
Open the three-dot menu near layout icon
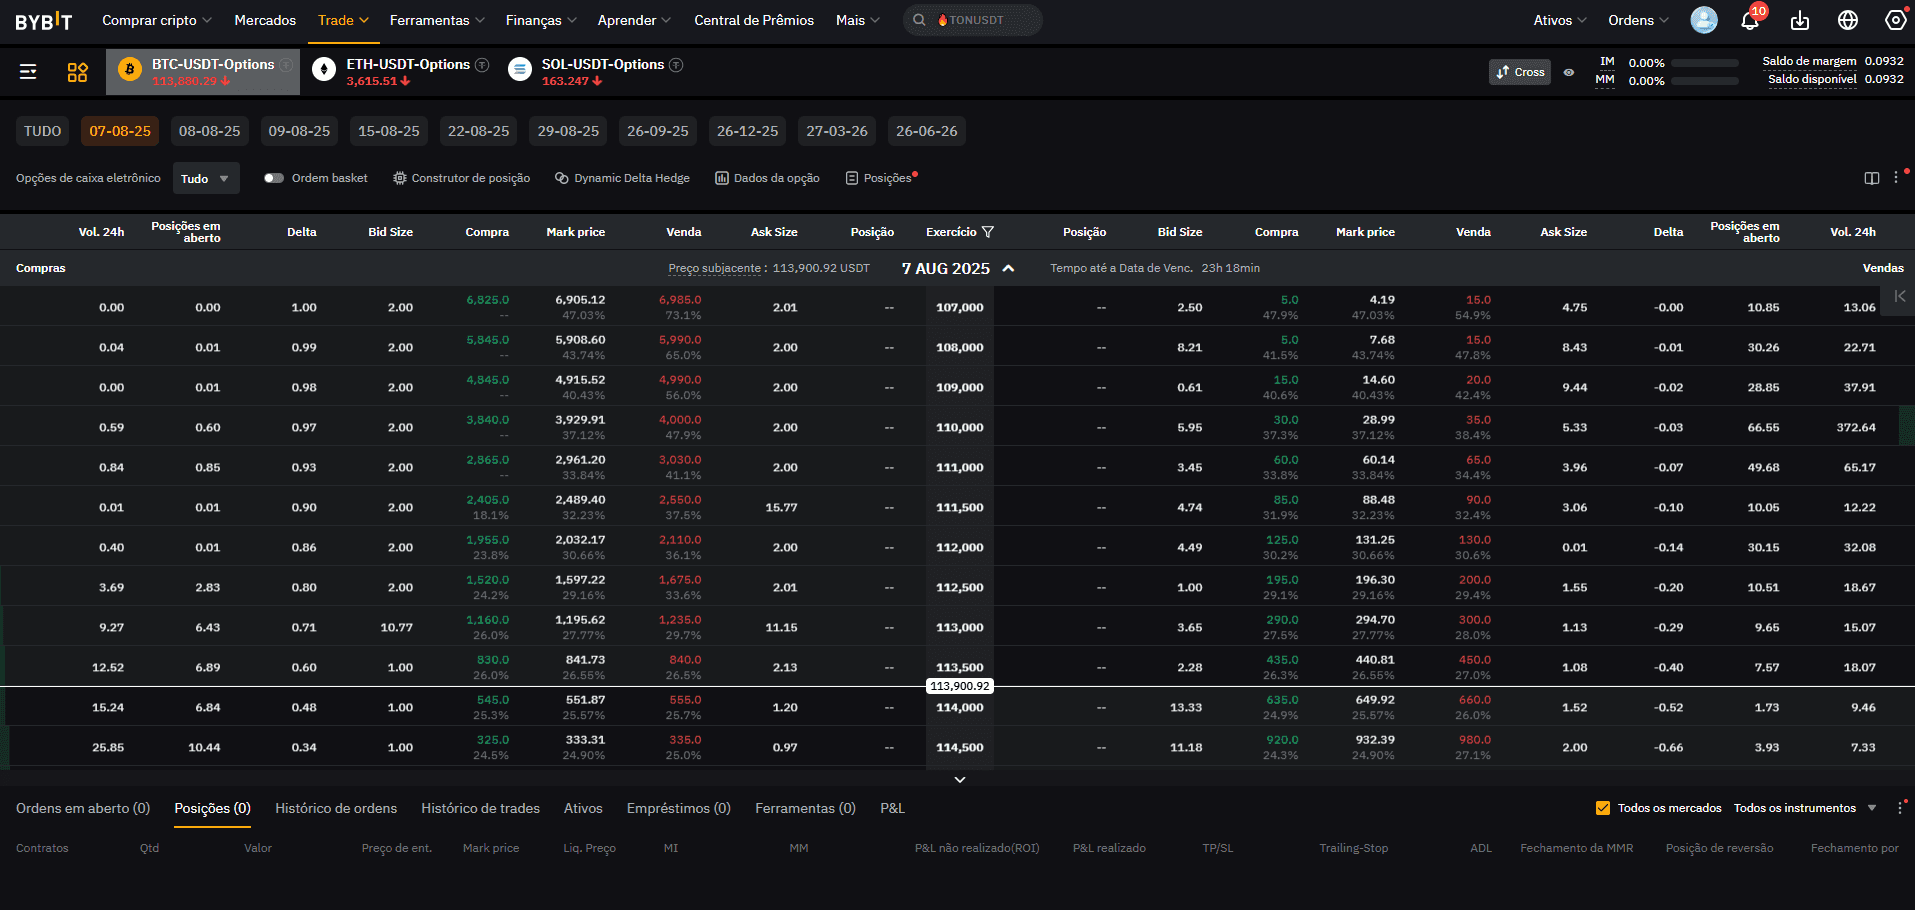click(1896, 178)
